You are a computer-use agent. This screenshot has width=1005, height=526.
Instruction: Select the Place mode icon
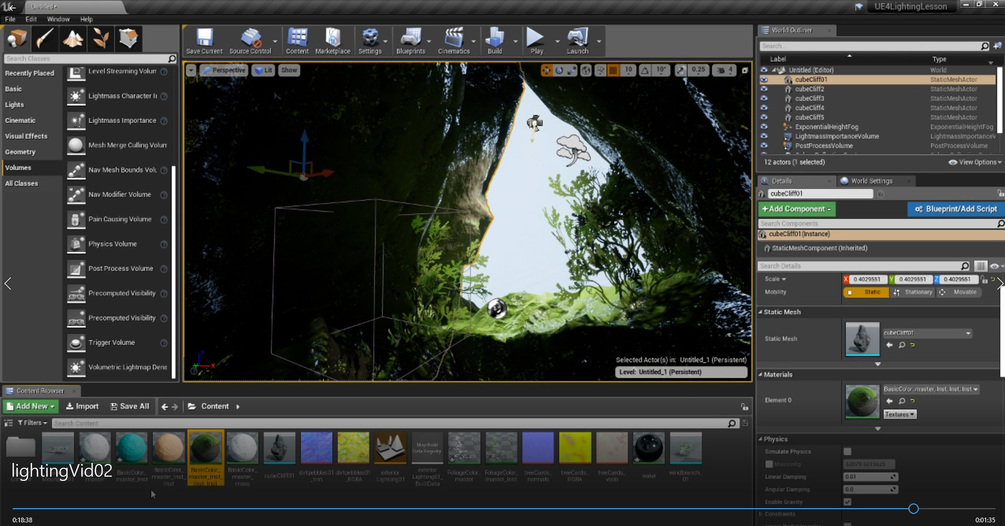click(x=17, y=39)
